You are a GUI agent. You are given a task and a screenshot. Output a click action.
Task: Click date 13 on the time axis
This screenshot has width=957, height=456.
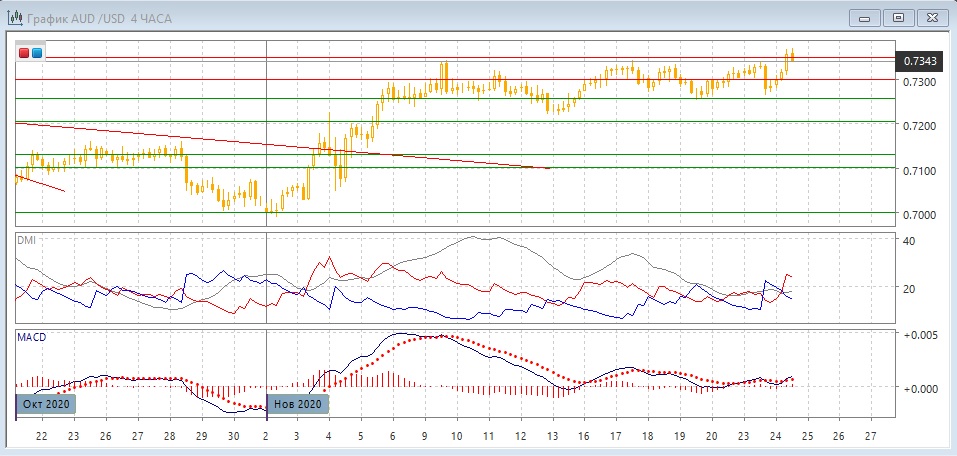point(552,437)
